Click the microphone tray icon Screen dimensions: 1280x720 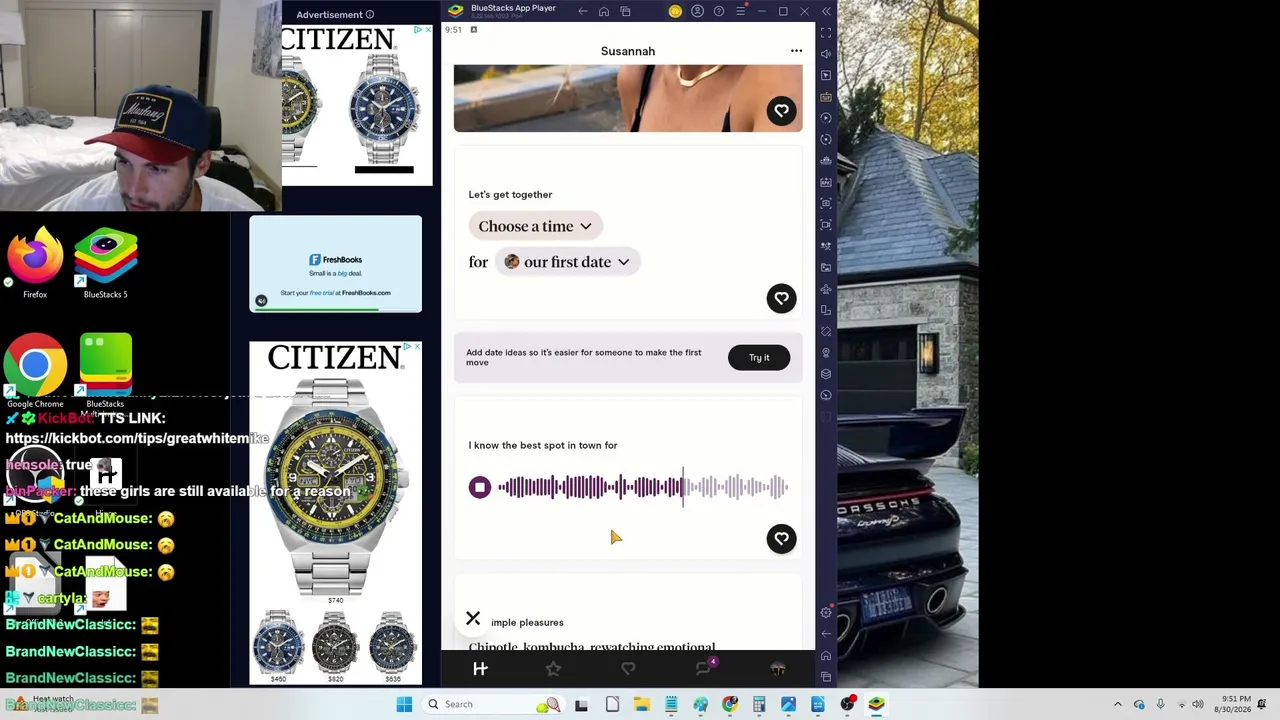click(x=1160, y=704)
